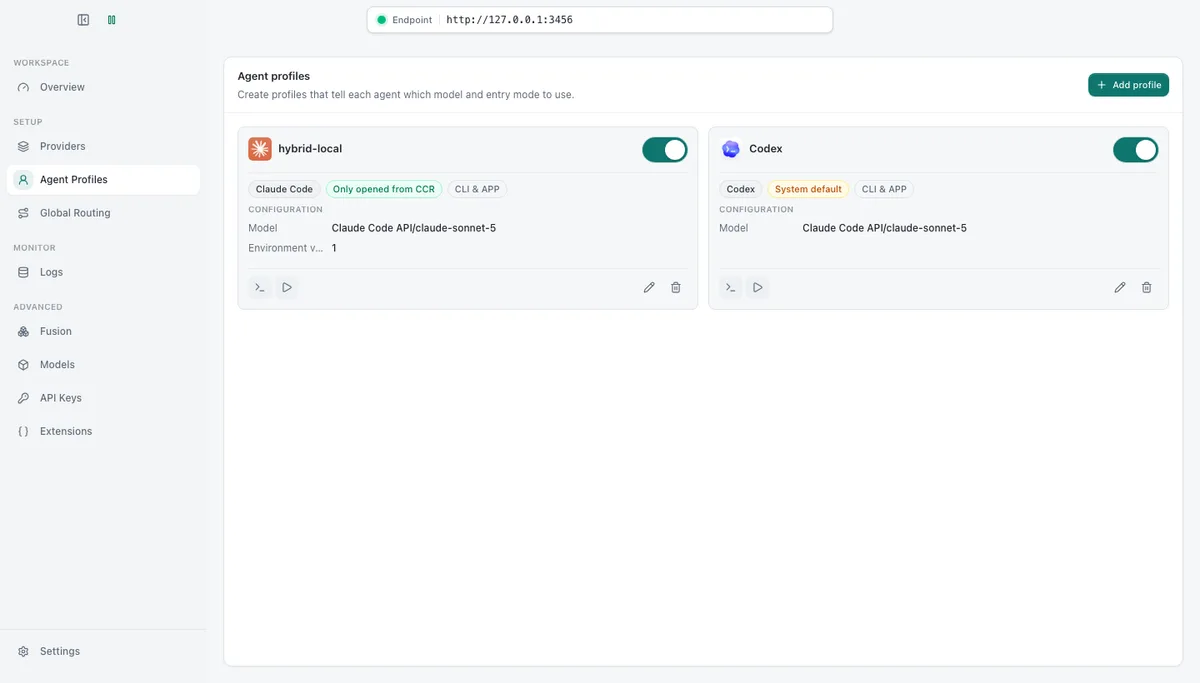Open the Overview page

tap(103, 87)
